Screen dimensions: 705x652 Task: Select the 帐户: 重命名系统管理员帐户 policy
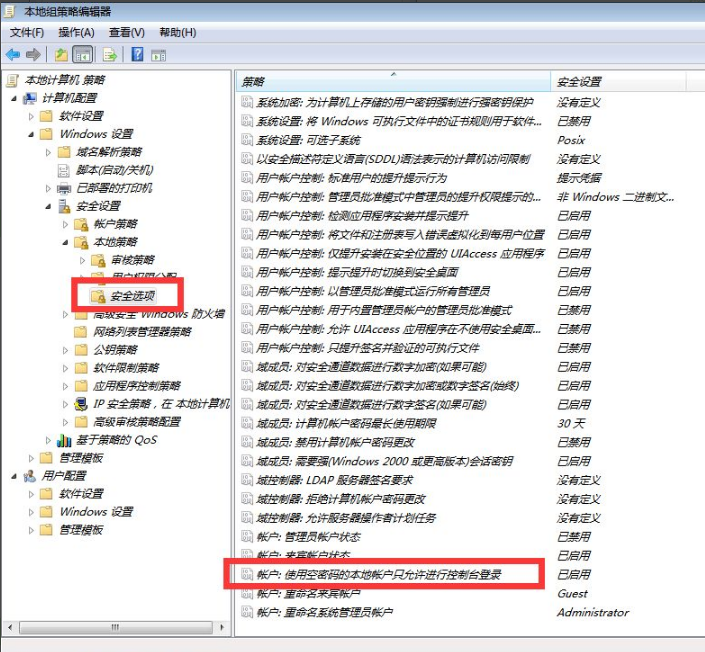324,612
